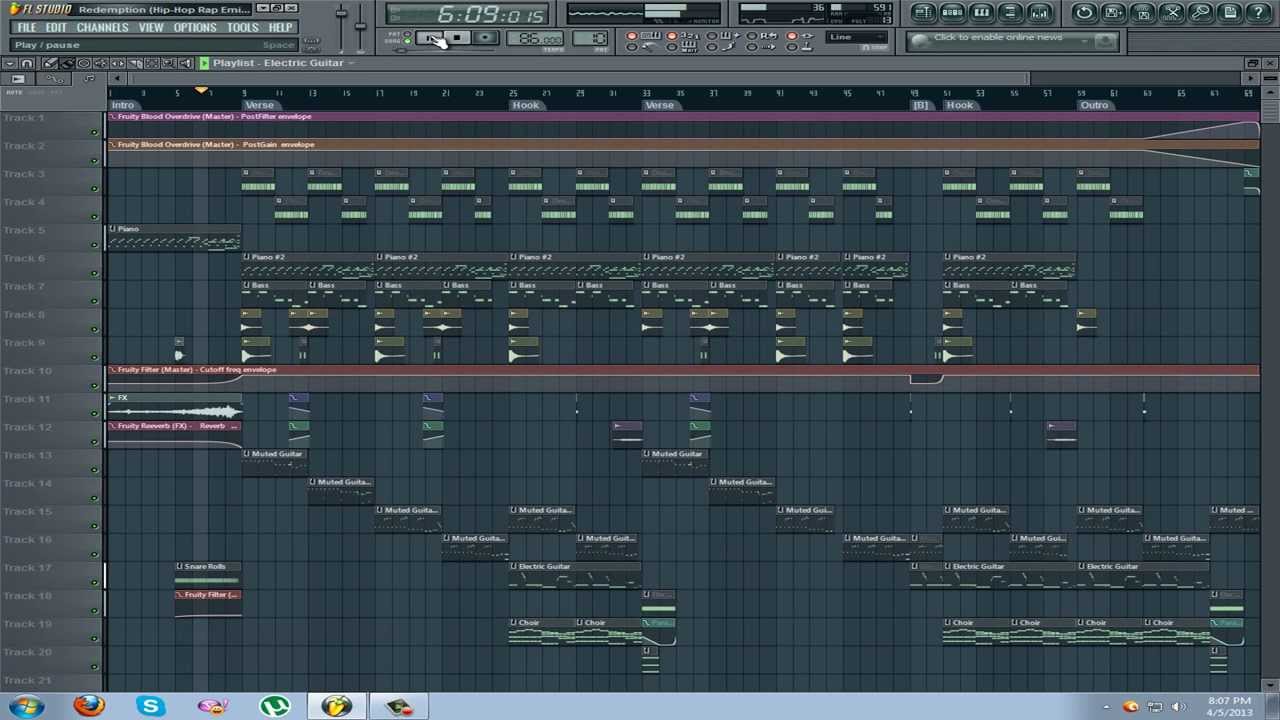
Task: Open the Browser view icon
Action: pos(1010,13)
